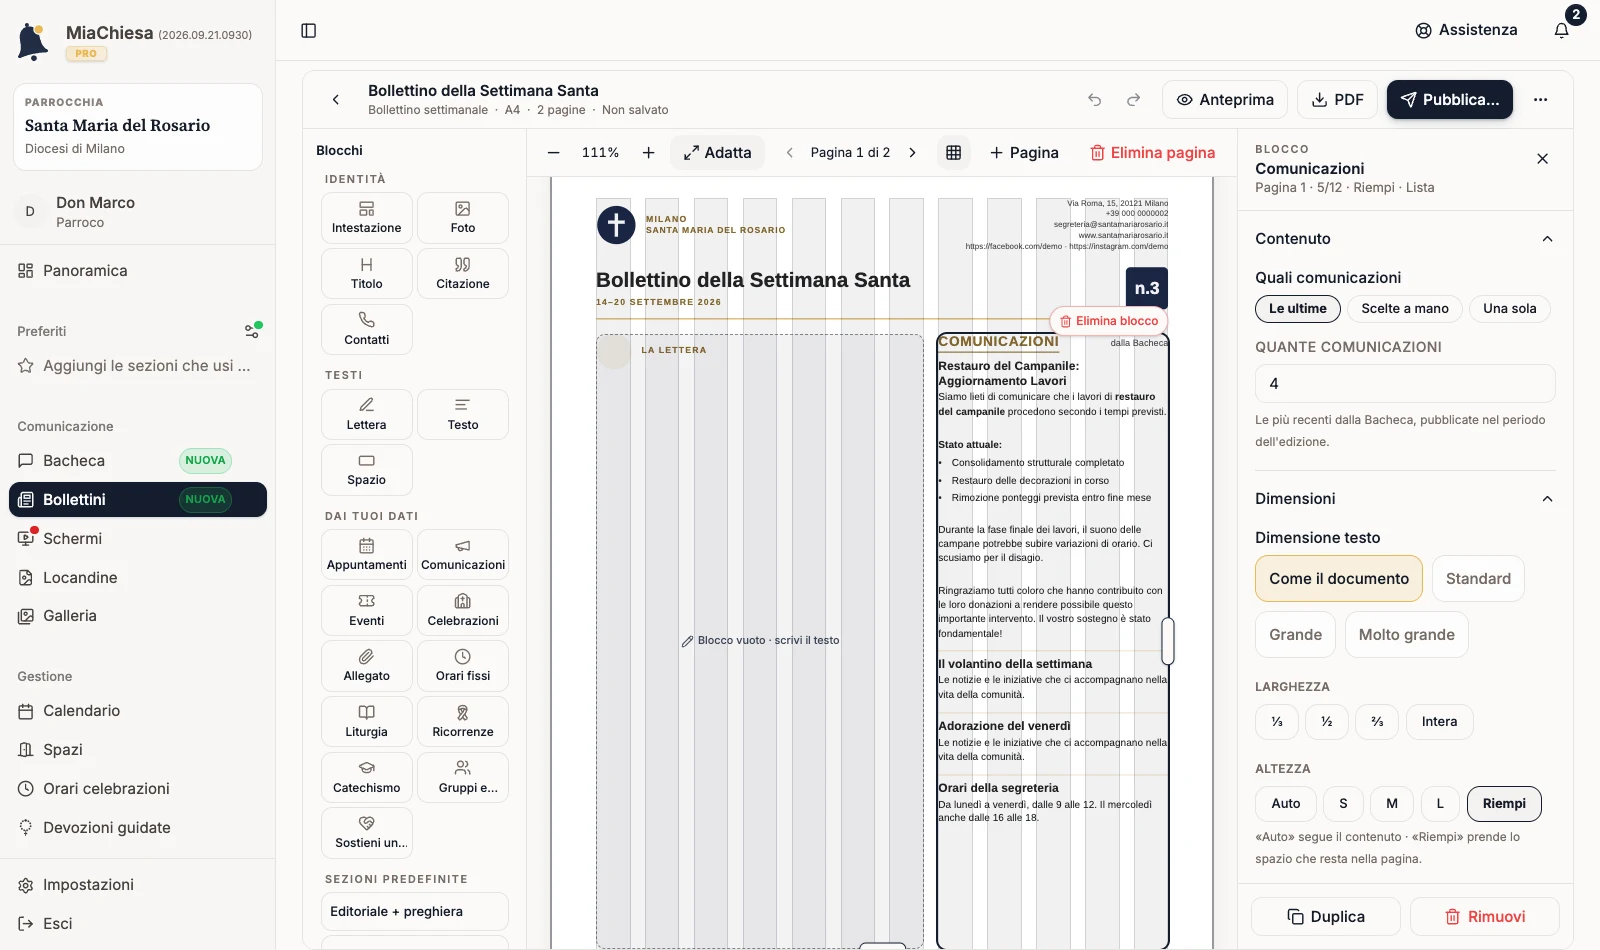The image size is (1600, 950).
Task: Click Duplica block button
Action: [1326, 917]
